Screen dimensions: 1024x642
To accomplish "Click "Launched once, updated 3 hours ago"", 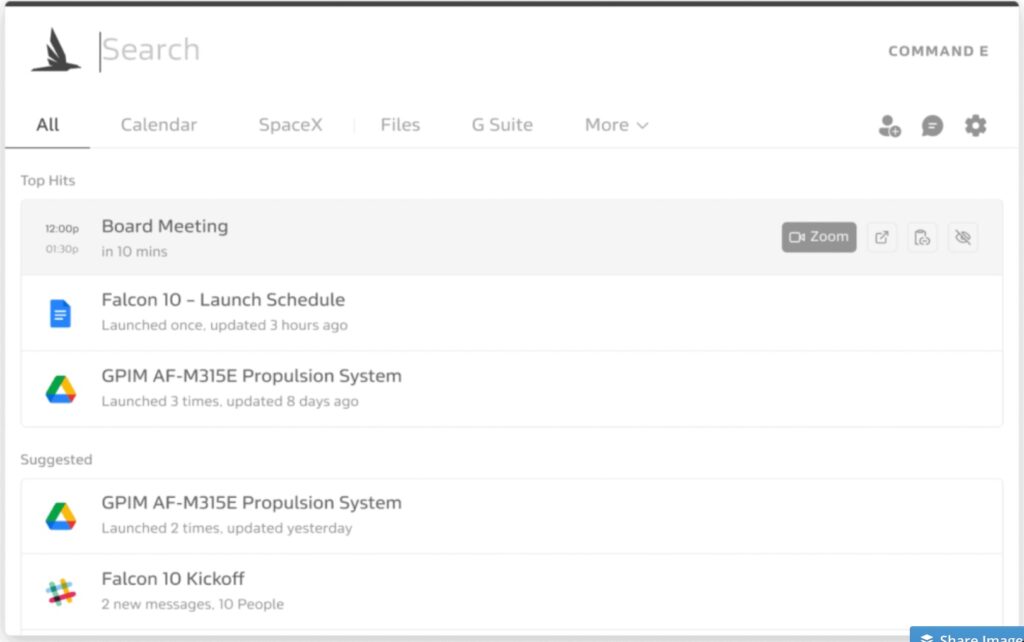I will pos(224,325).
